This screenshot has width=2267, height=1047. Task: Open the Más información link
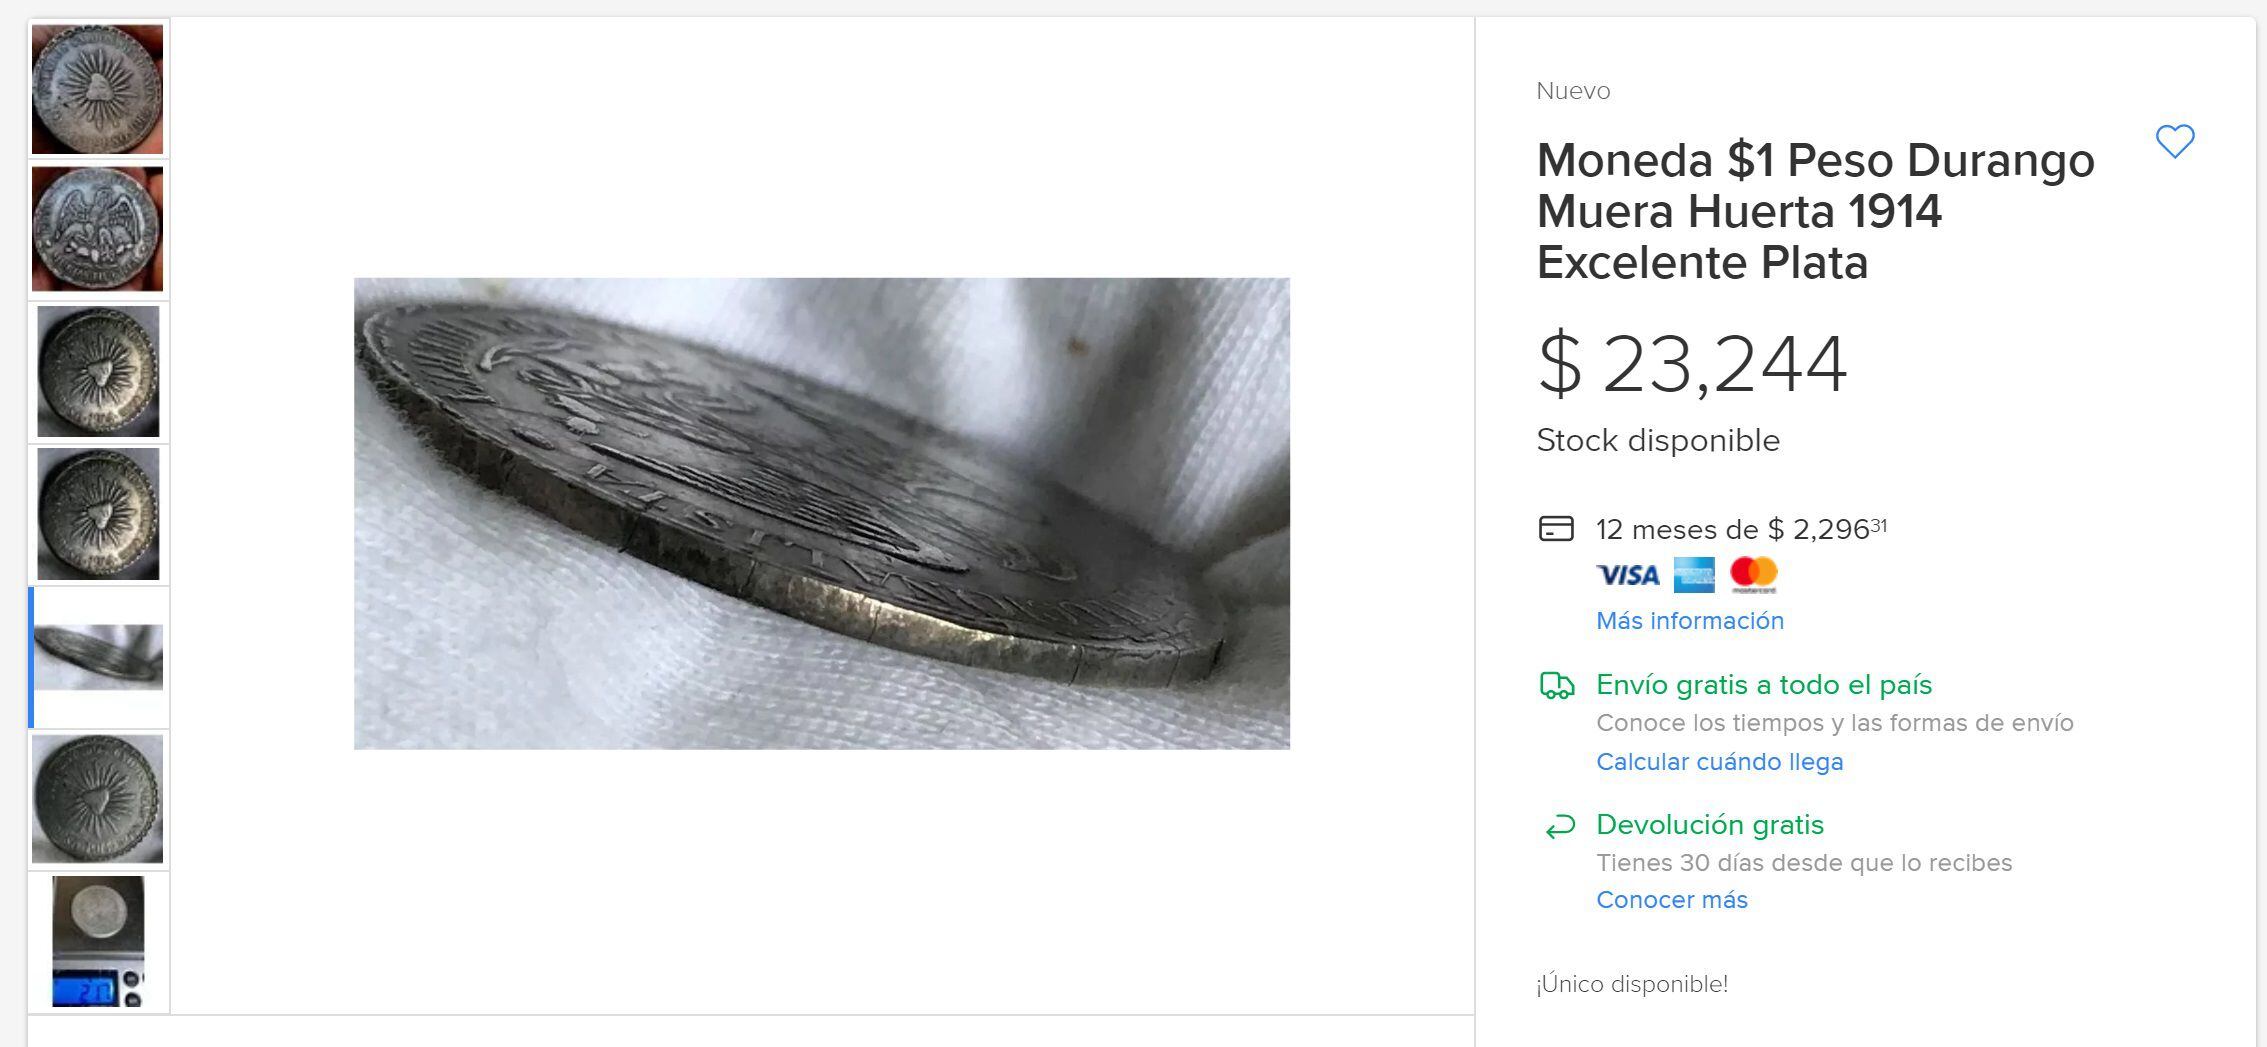pos(1689,621)
